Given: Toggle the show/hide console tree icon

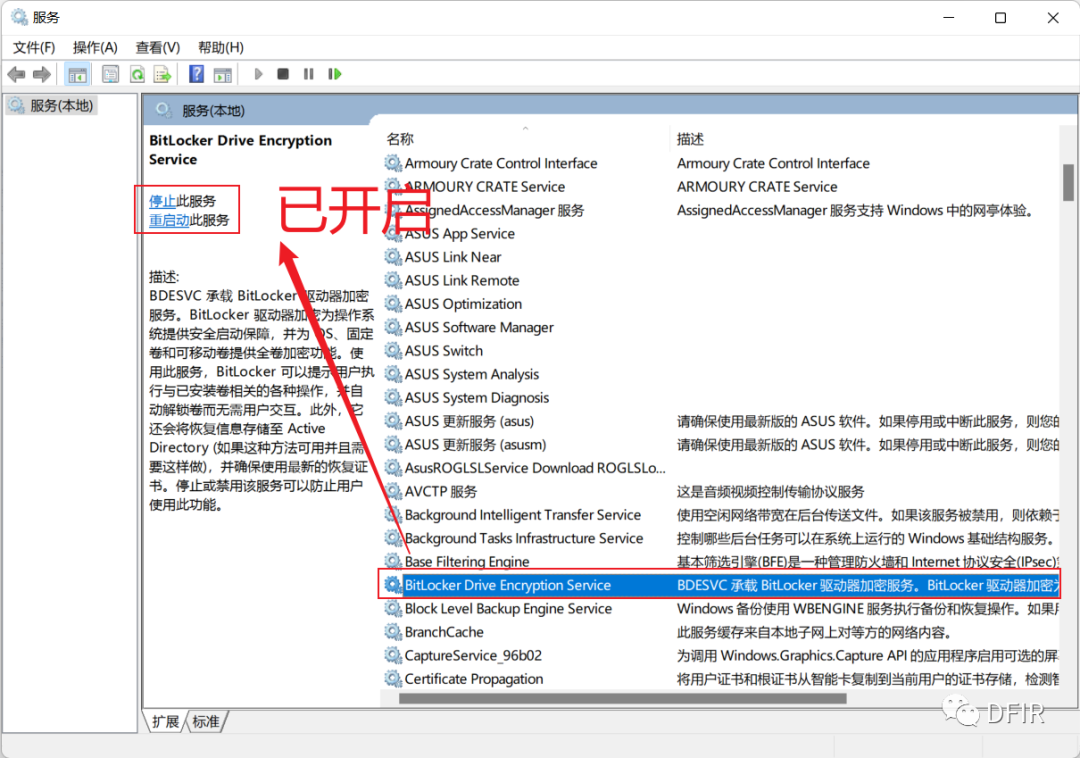Looking at the screenshot, I should pos(77,74).
